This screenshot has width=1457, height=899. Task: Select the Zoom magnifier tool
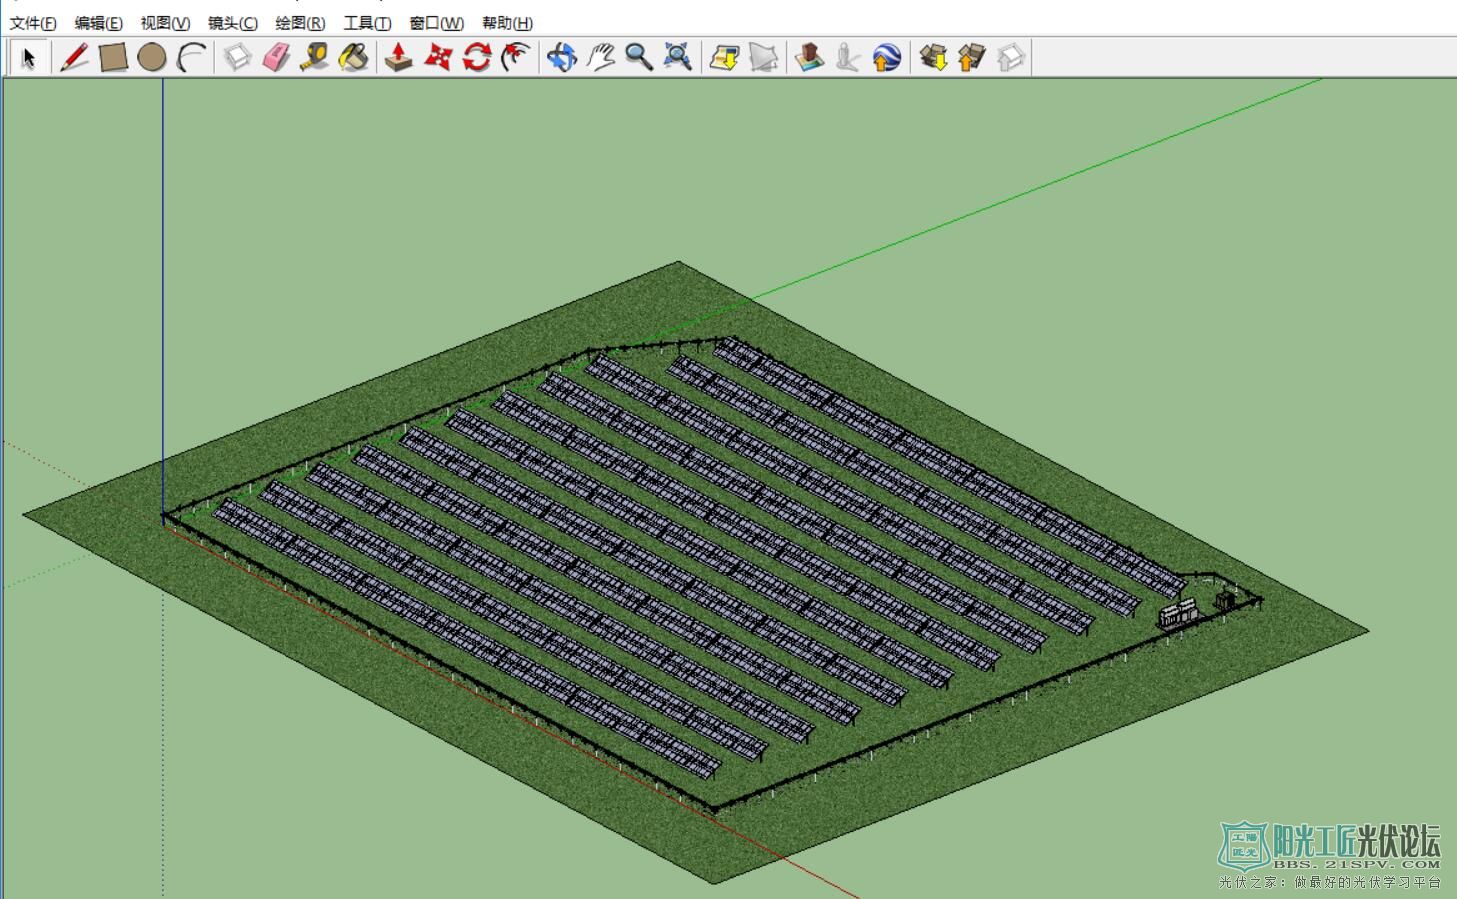click(639, 58)
